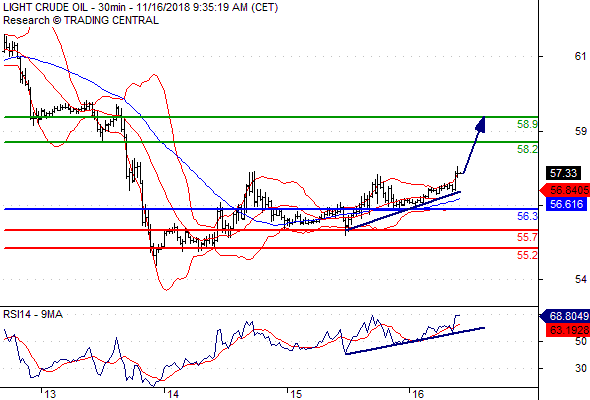This screenshot has width=590, height=400.
Task: Click the 'RSI14 - 9MA' indicator label
Action: [33, 314]
